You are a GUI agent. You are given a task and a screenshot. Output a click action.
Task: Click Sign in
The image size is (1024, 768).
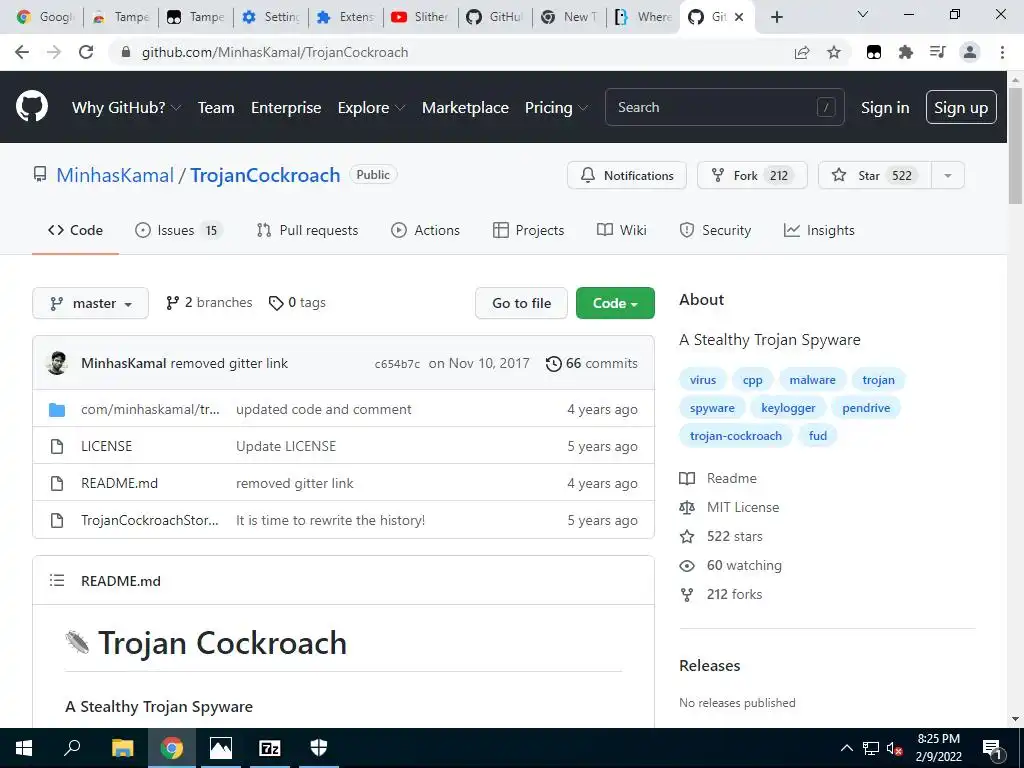pyautogui.click(x=885, y=107)
